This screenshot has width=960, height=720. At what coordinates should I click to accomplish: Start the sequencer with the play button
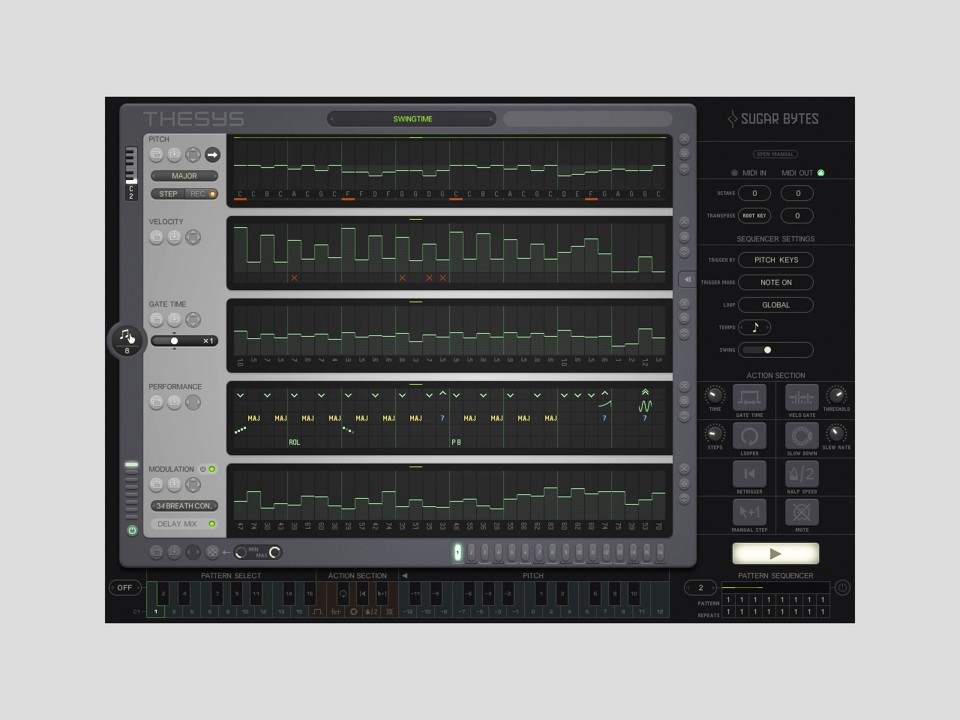click(776, 553)
